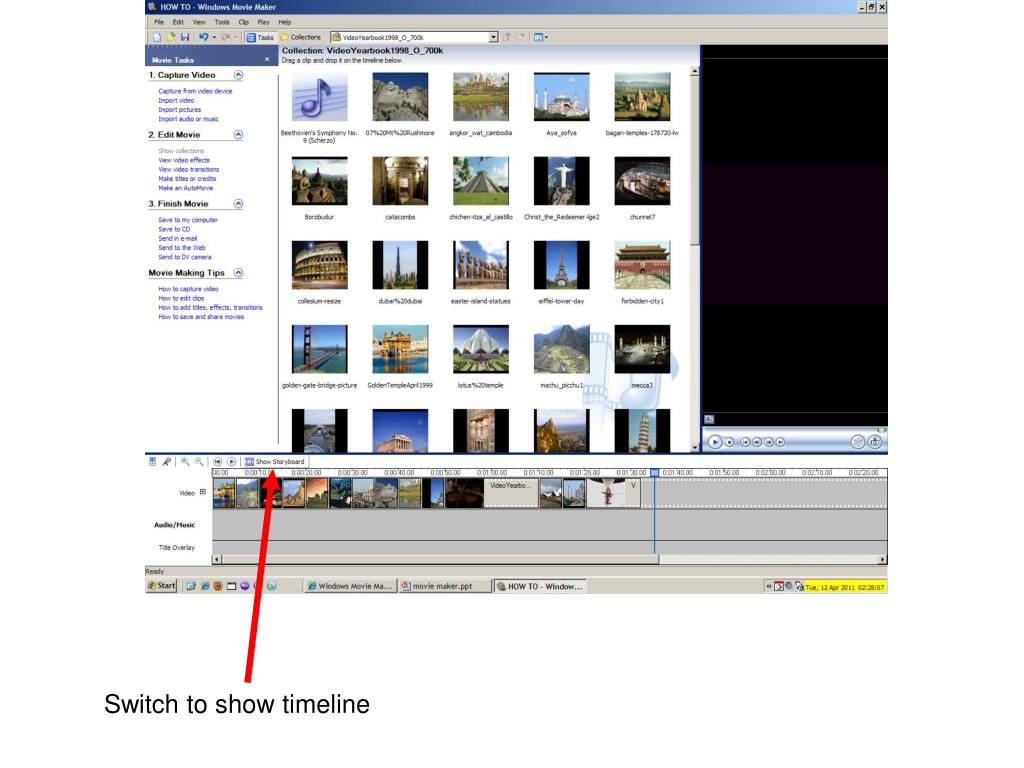The width and height of the screenshot is (1024, 768).
Task: Click the Undo arrow icon
Action: pos(204,37)
